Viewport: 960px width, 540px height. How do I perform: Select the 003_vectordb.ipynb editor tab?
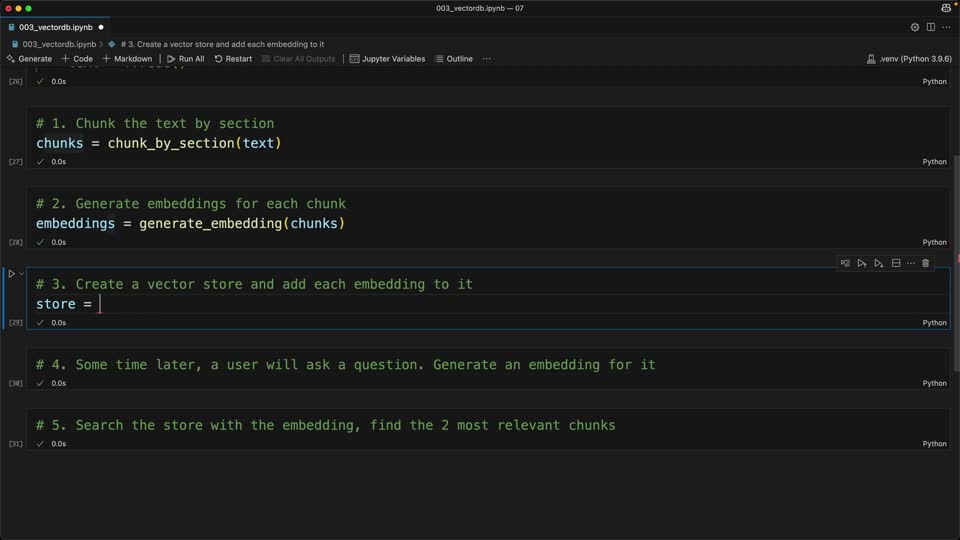(x=55, y=27)
